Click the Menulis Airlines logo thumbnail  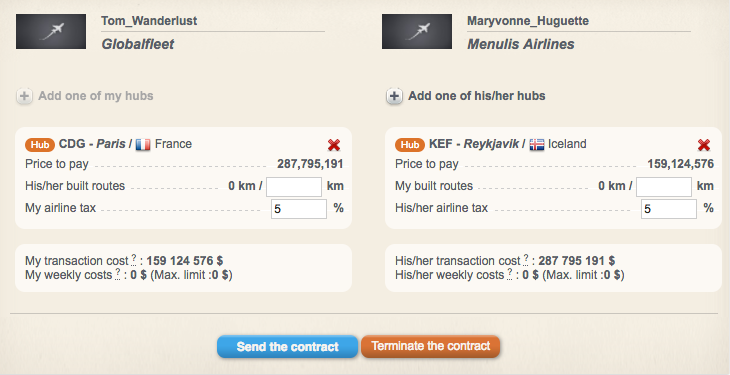pyautogui.click(x=417, y=31)
